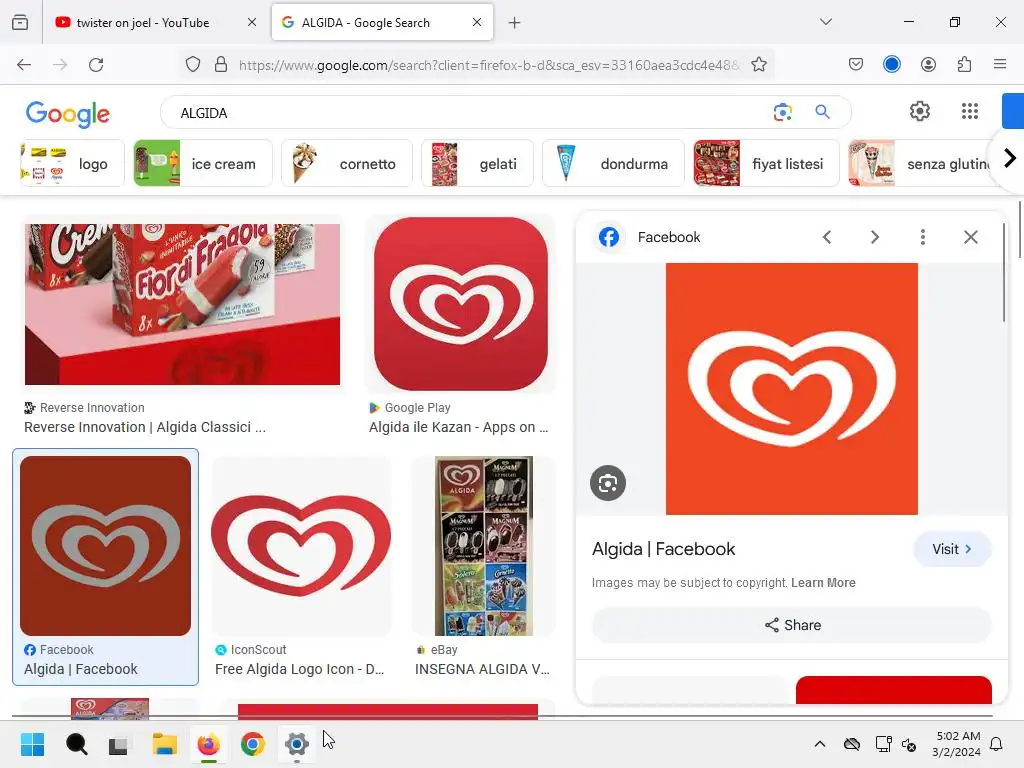1024x768 pixels.
Task: Click the Google logo
Action: [x=68, y=114]
